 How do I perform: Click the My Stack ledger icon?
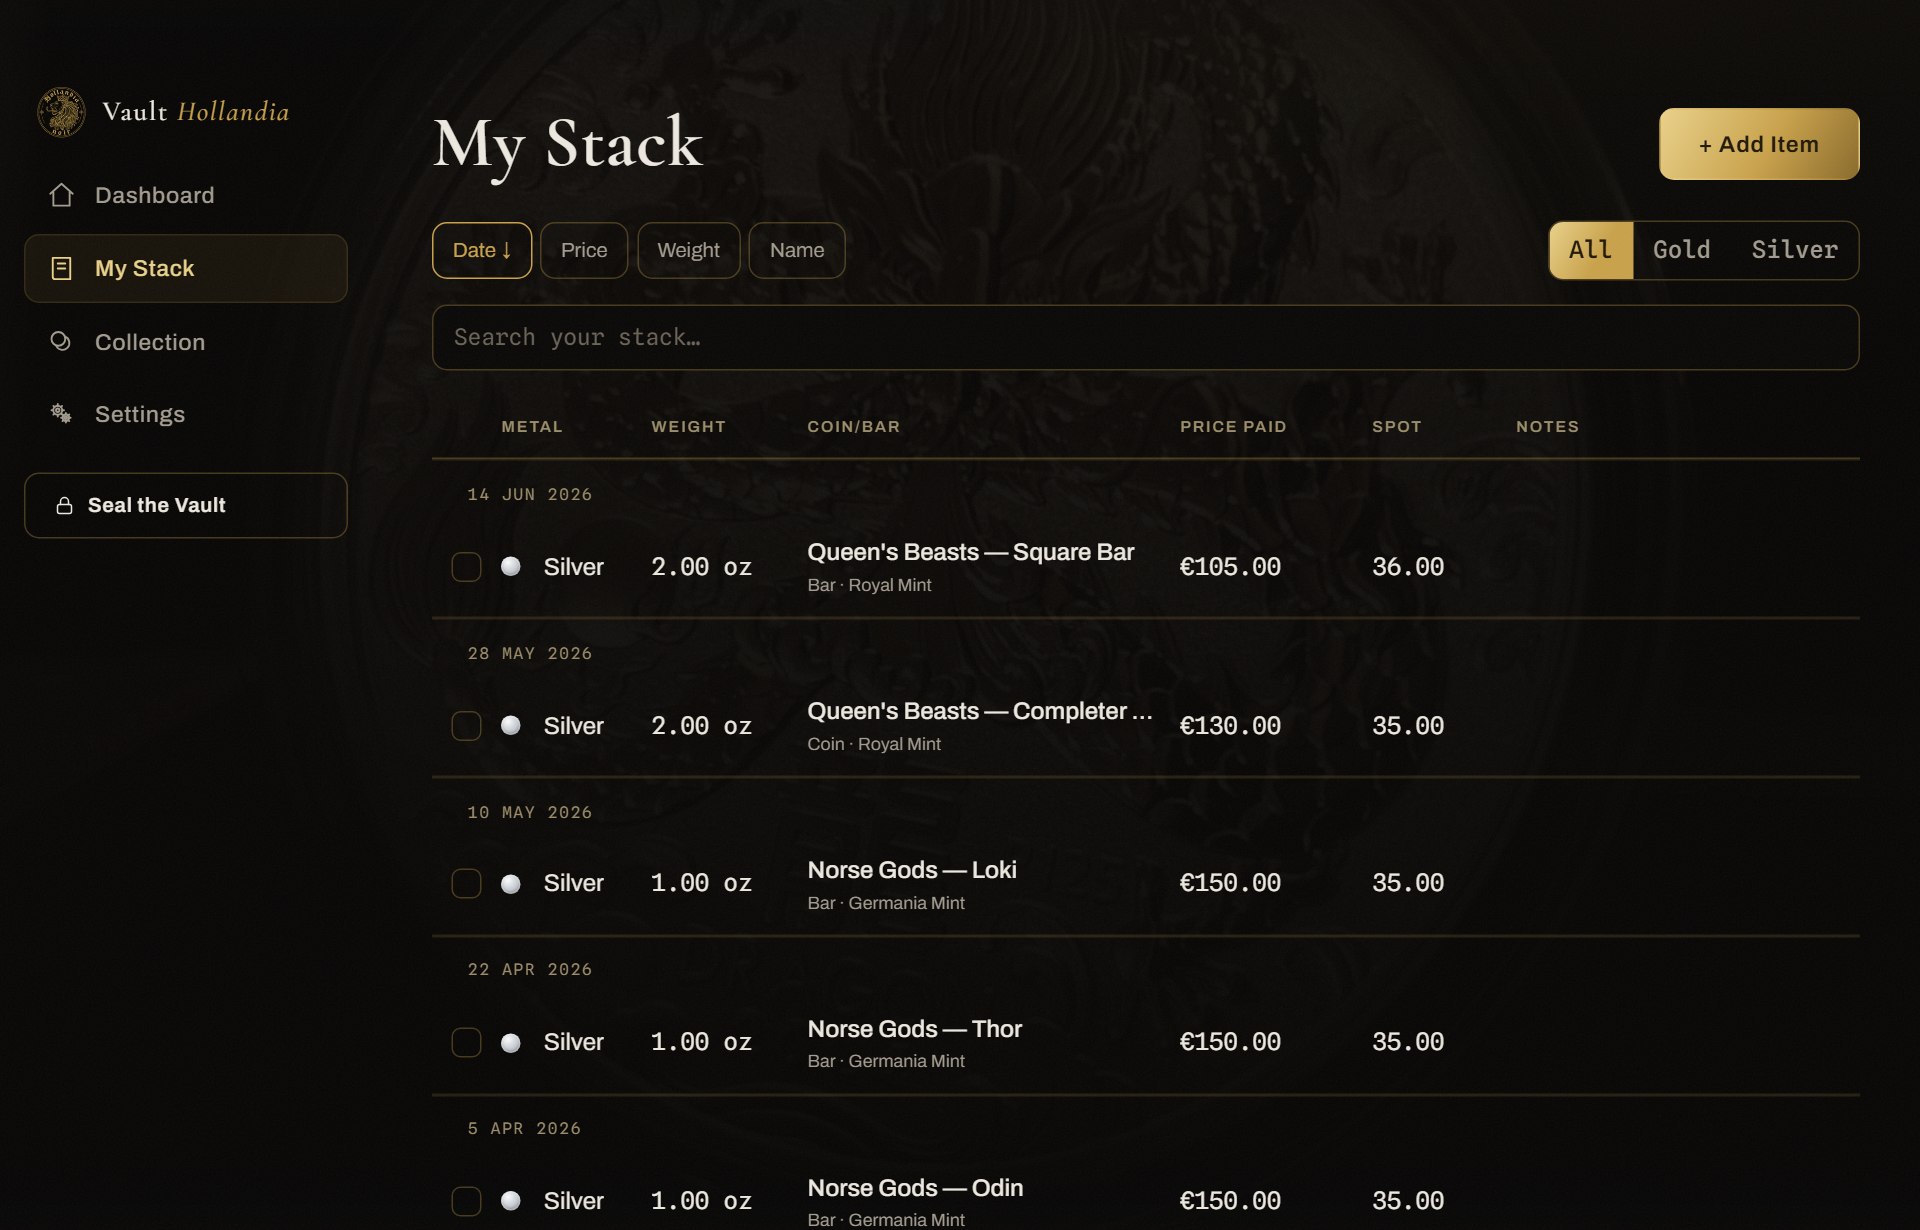point(61,268)
